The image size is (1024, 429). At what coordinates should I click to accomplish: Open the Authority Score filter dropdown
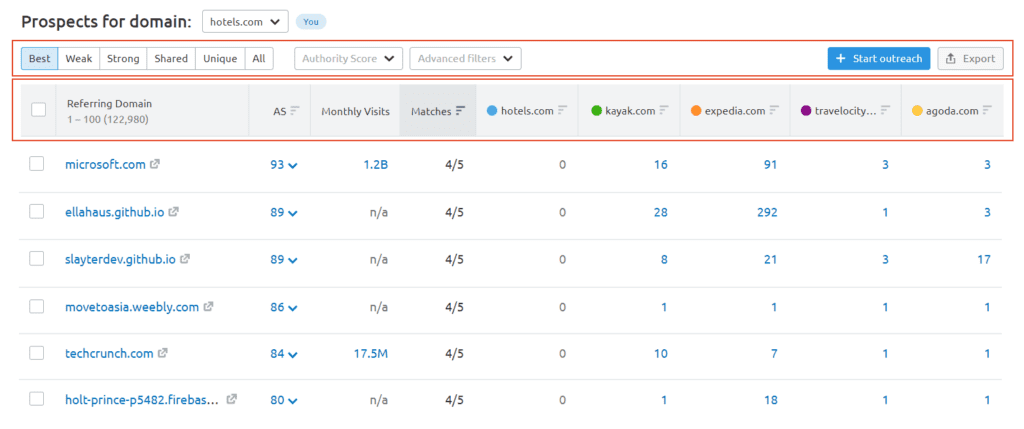(349, 58)
